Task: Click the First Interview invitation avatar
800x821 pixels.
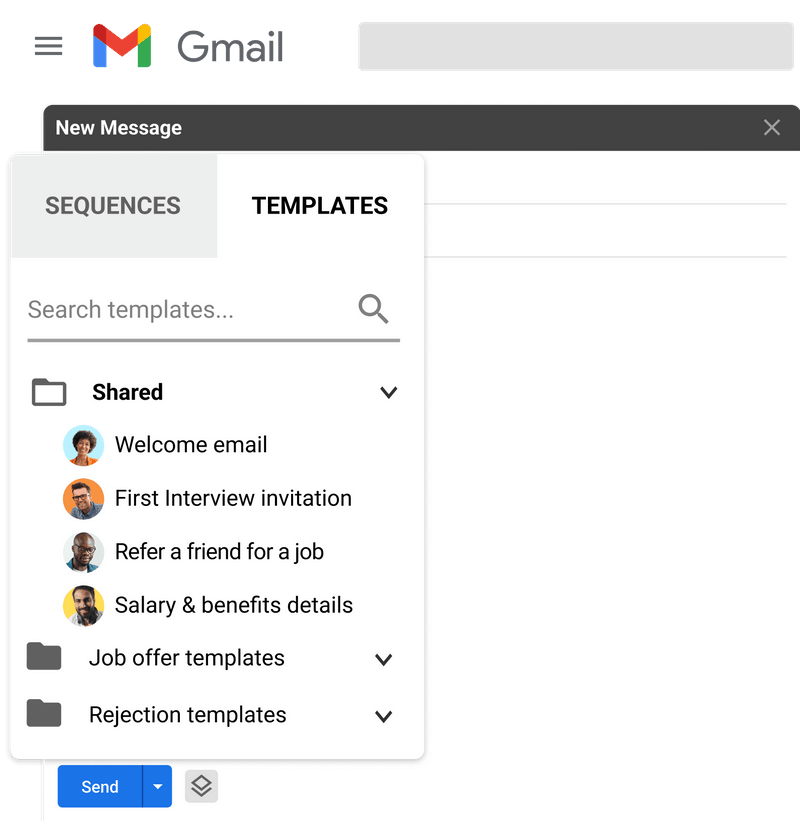Action: click(83, 498)
